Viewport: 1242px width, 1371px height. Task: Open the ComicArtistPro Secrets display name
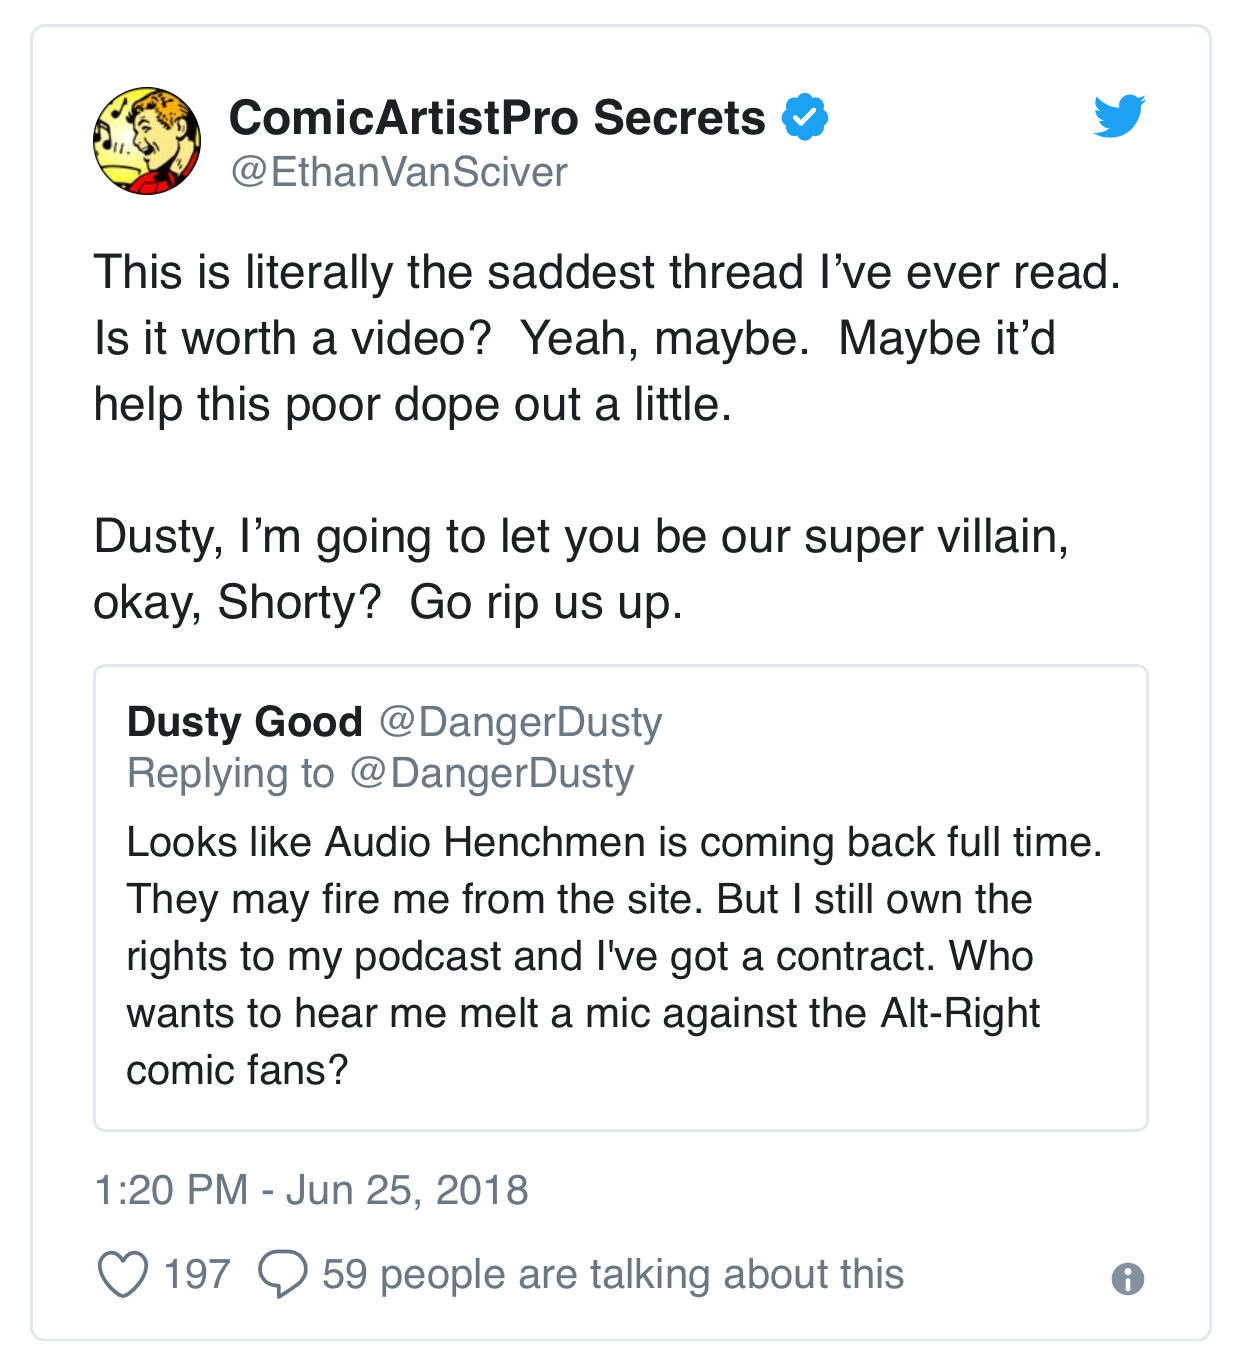[x=497, y=117]
